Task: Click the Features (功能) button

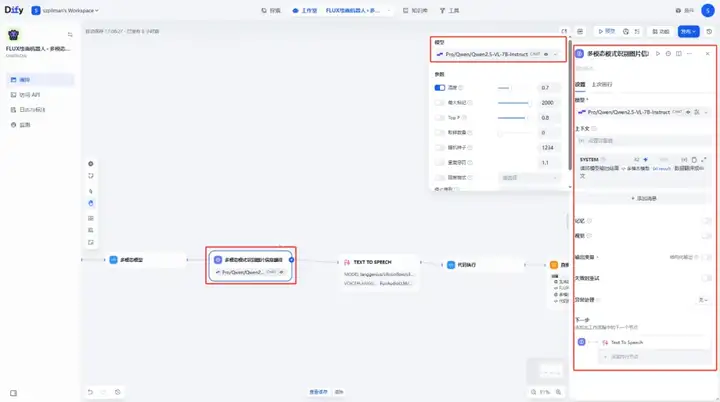Action: [x=661, y=31]
